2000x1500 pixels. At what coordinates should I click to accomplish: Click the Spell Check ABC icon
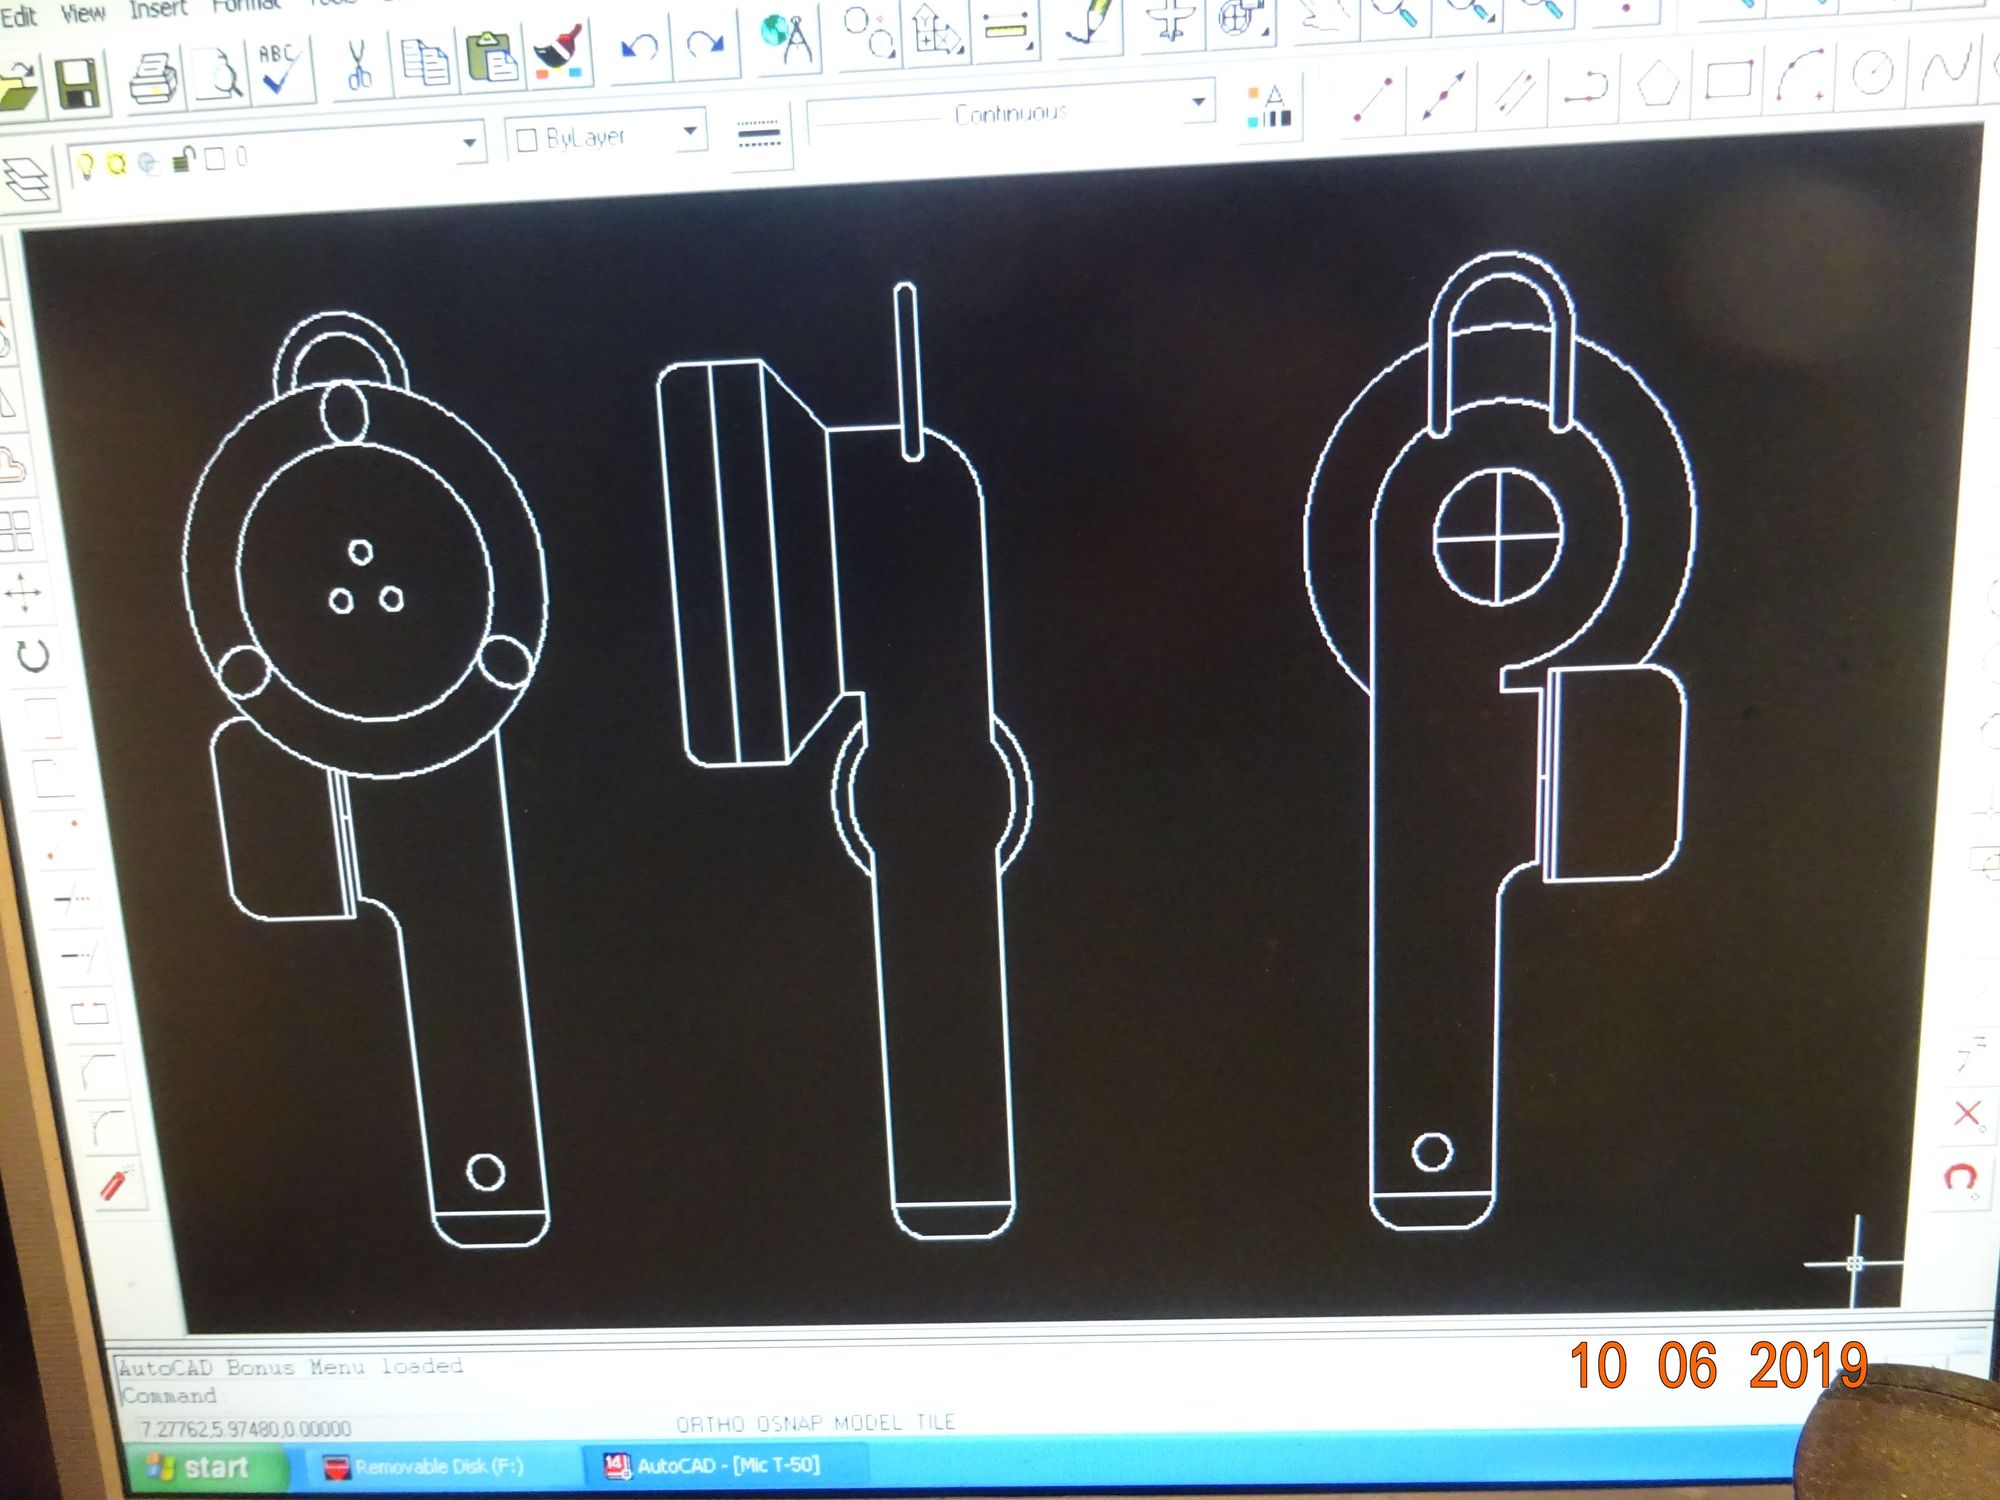tap(278, 67)
